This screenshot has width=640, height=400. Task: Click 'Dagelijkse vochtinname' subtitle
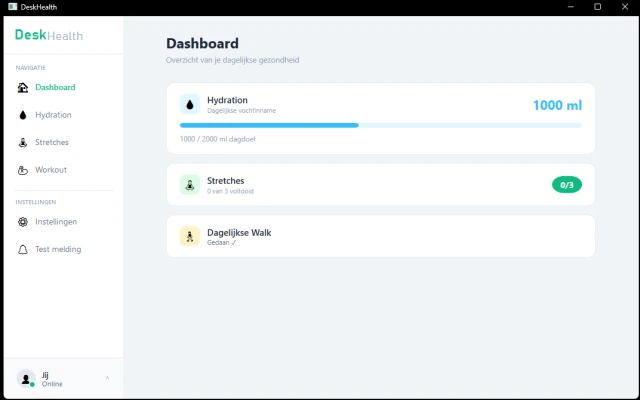242,111
